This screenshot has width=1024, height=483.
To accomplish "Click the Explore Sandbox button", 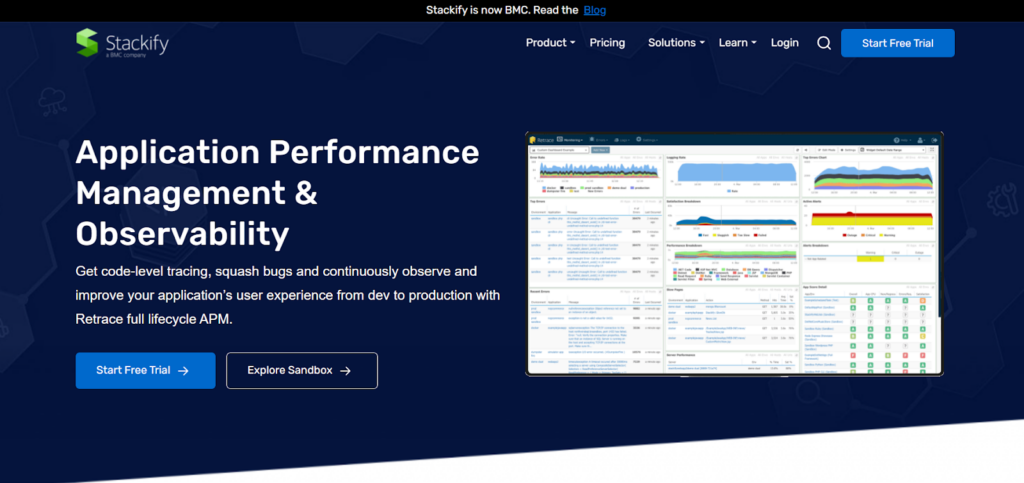I will tap(302, 370).
